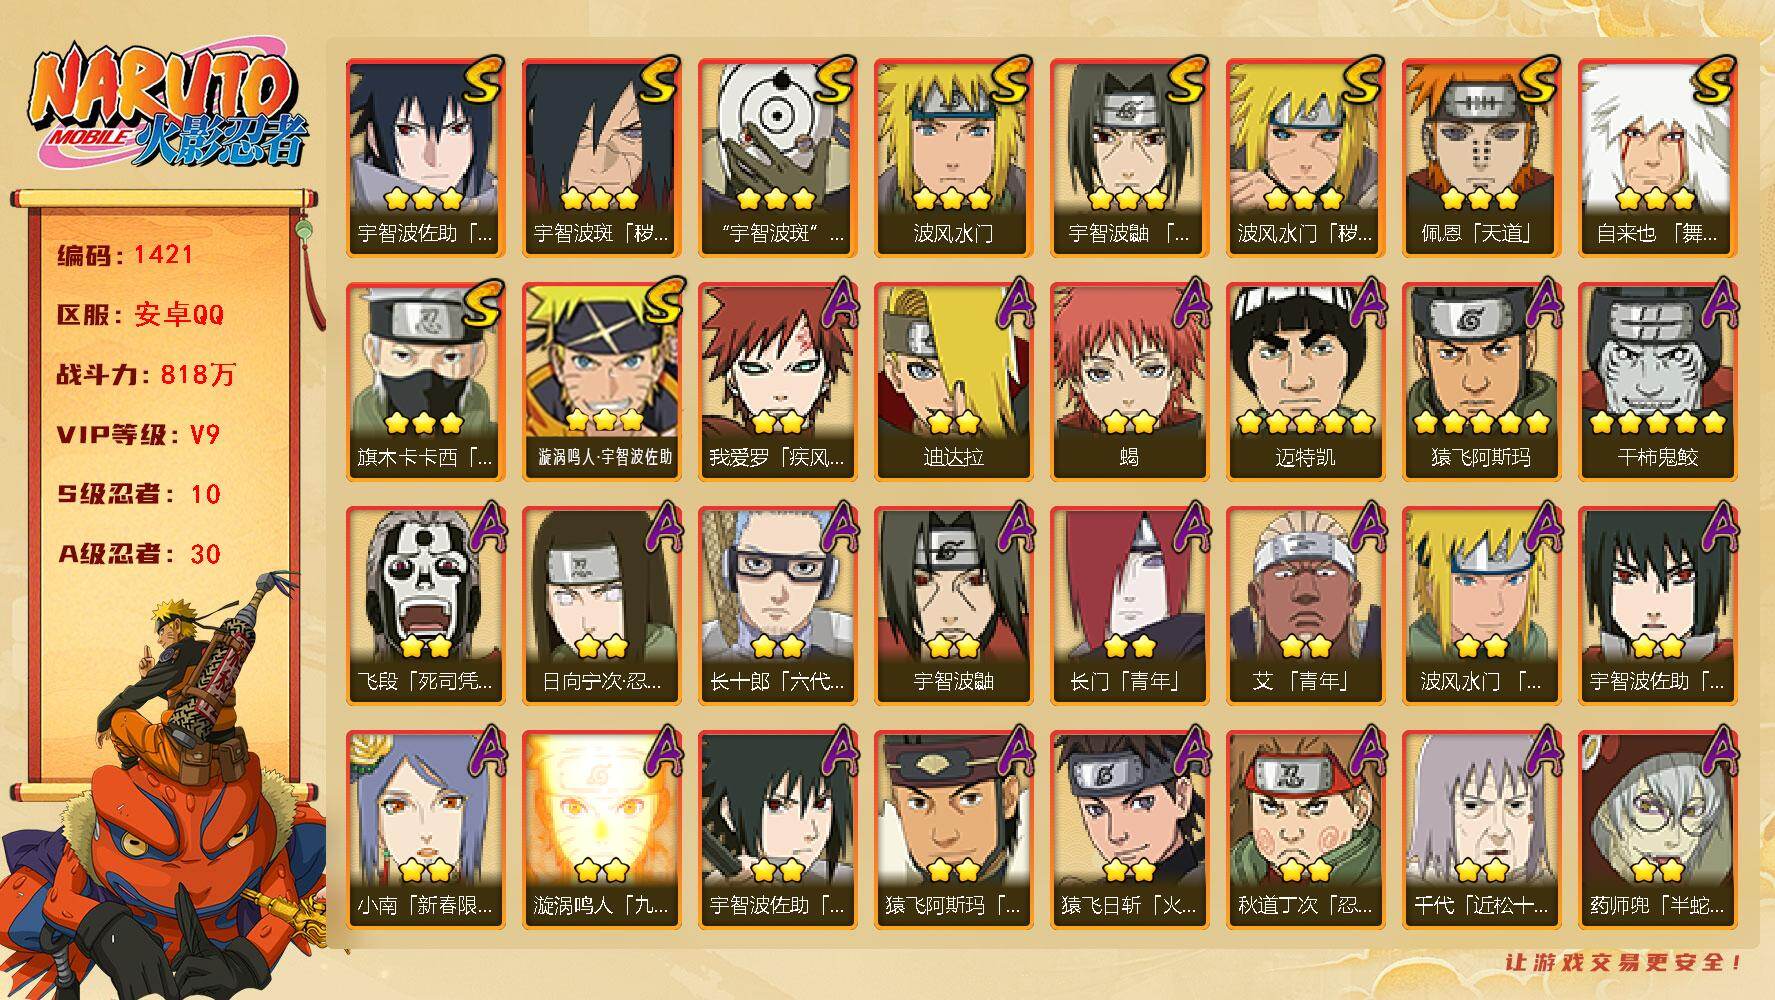Click the S rank badge on 自来也 card
The width and height of the screenshot is (1775, 1000).
point(1714,80)
